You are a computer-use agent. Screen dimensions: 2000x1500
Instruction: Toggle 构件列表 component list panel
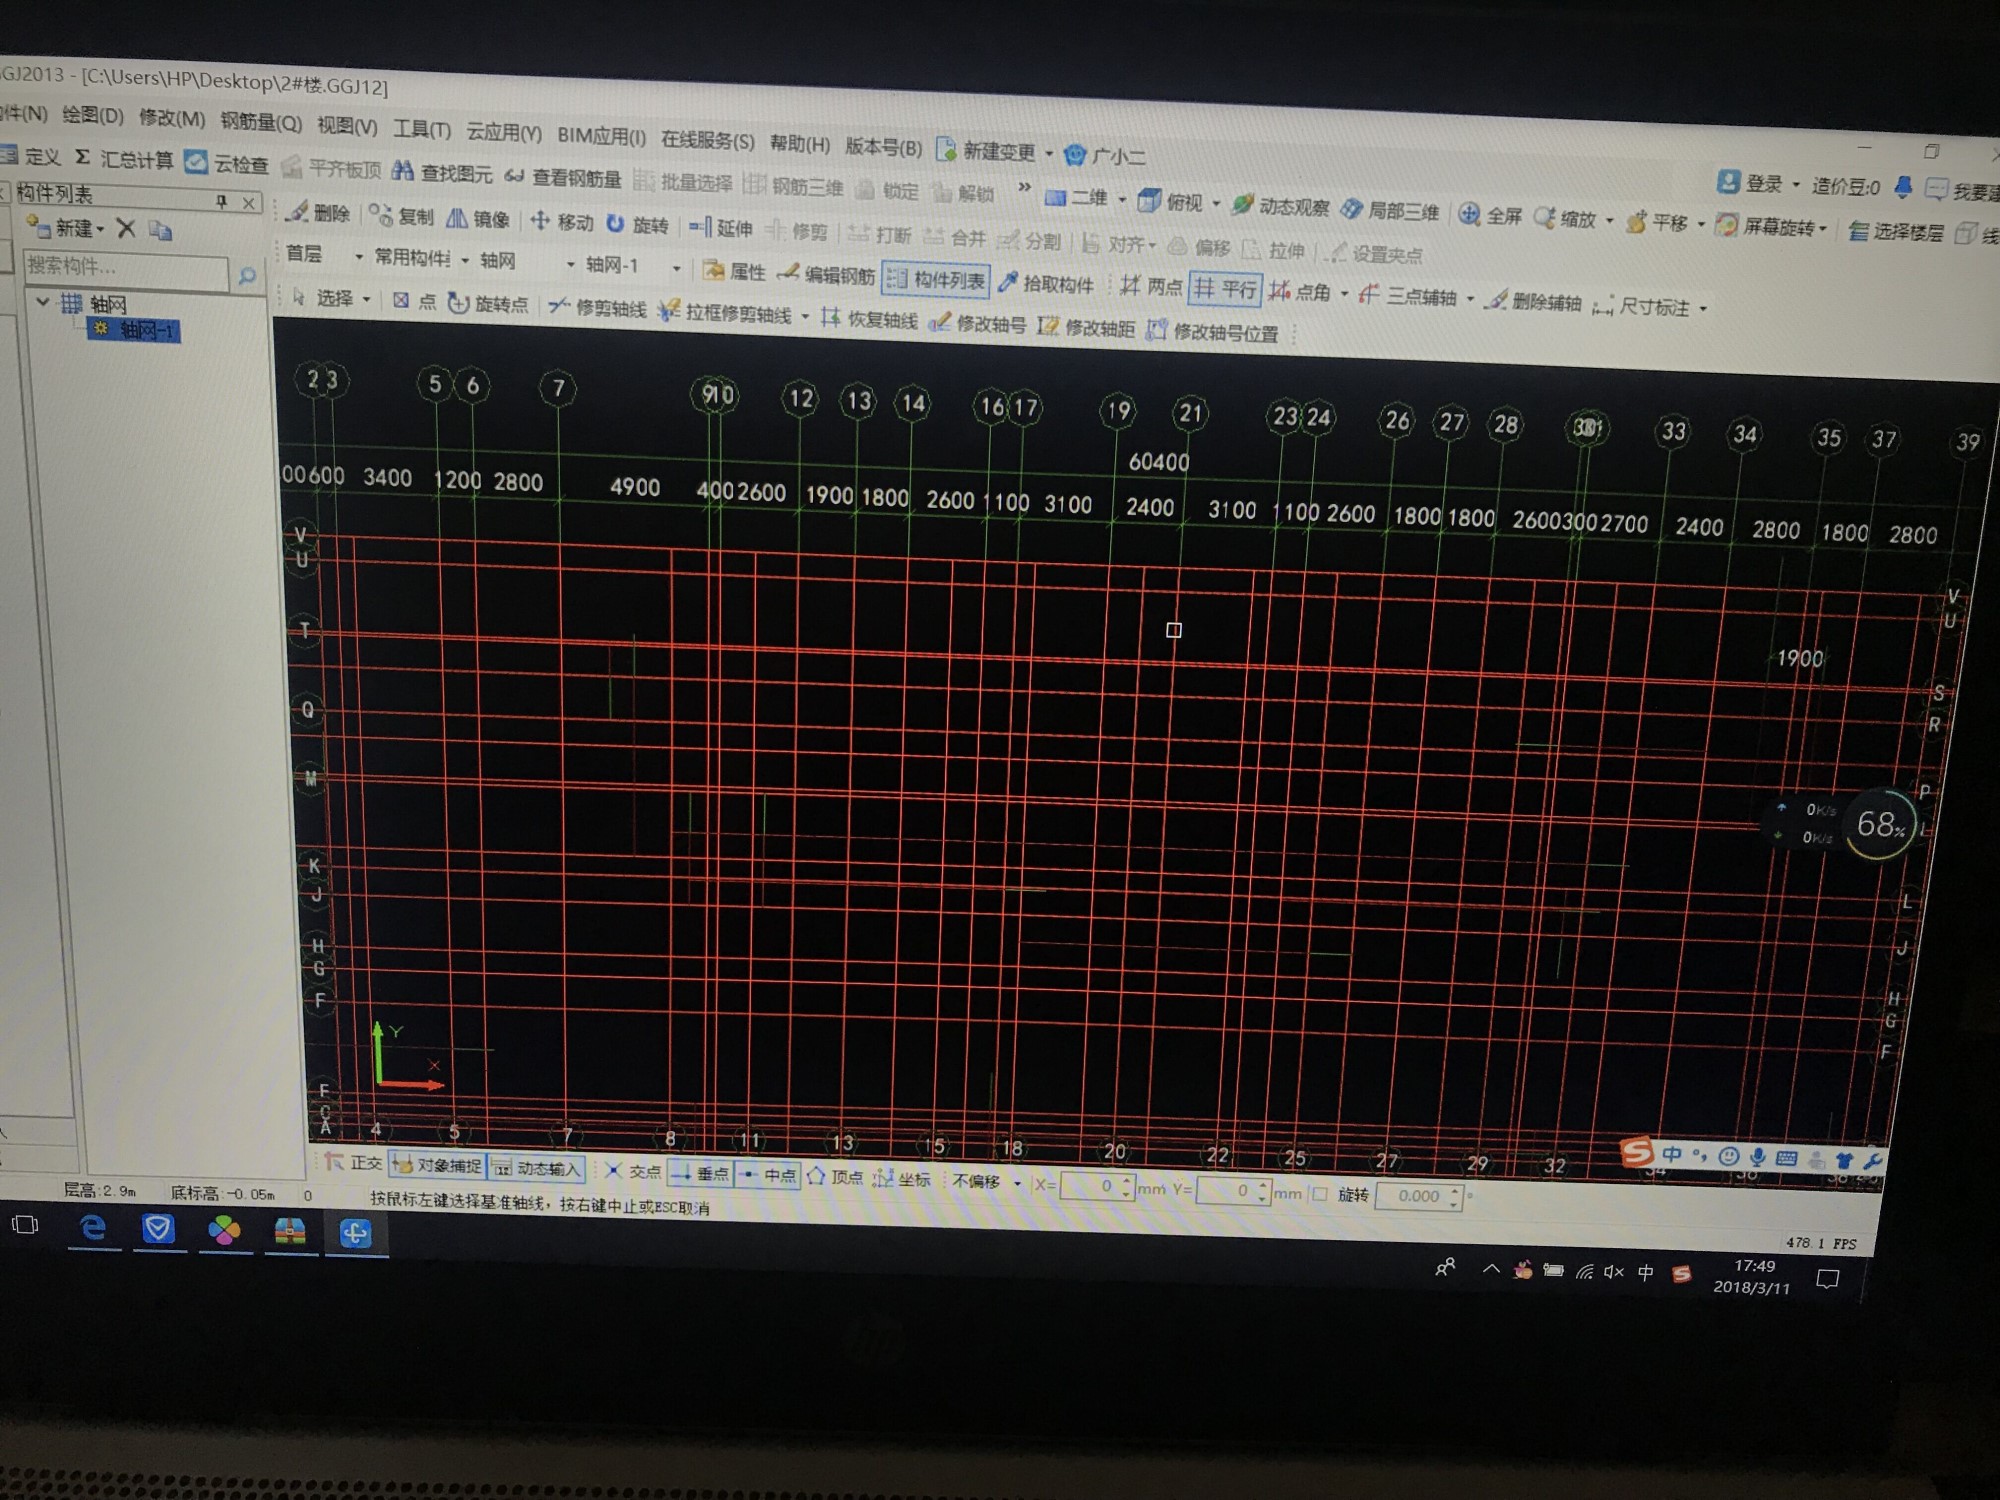pyautogui.click(x=936, y=280)
